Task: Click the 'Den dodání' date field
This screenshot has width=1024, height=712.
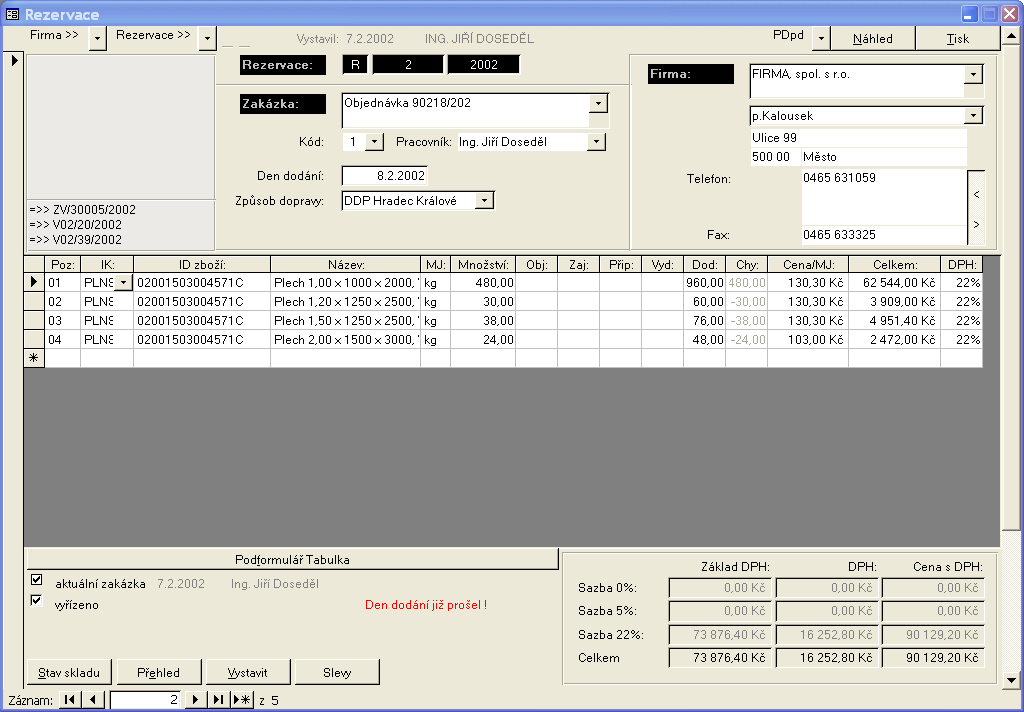Action: (384, 176)
